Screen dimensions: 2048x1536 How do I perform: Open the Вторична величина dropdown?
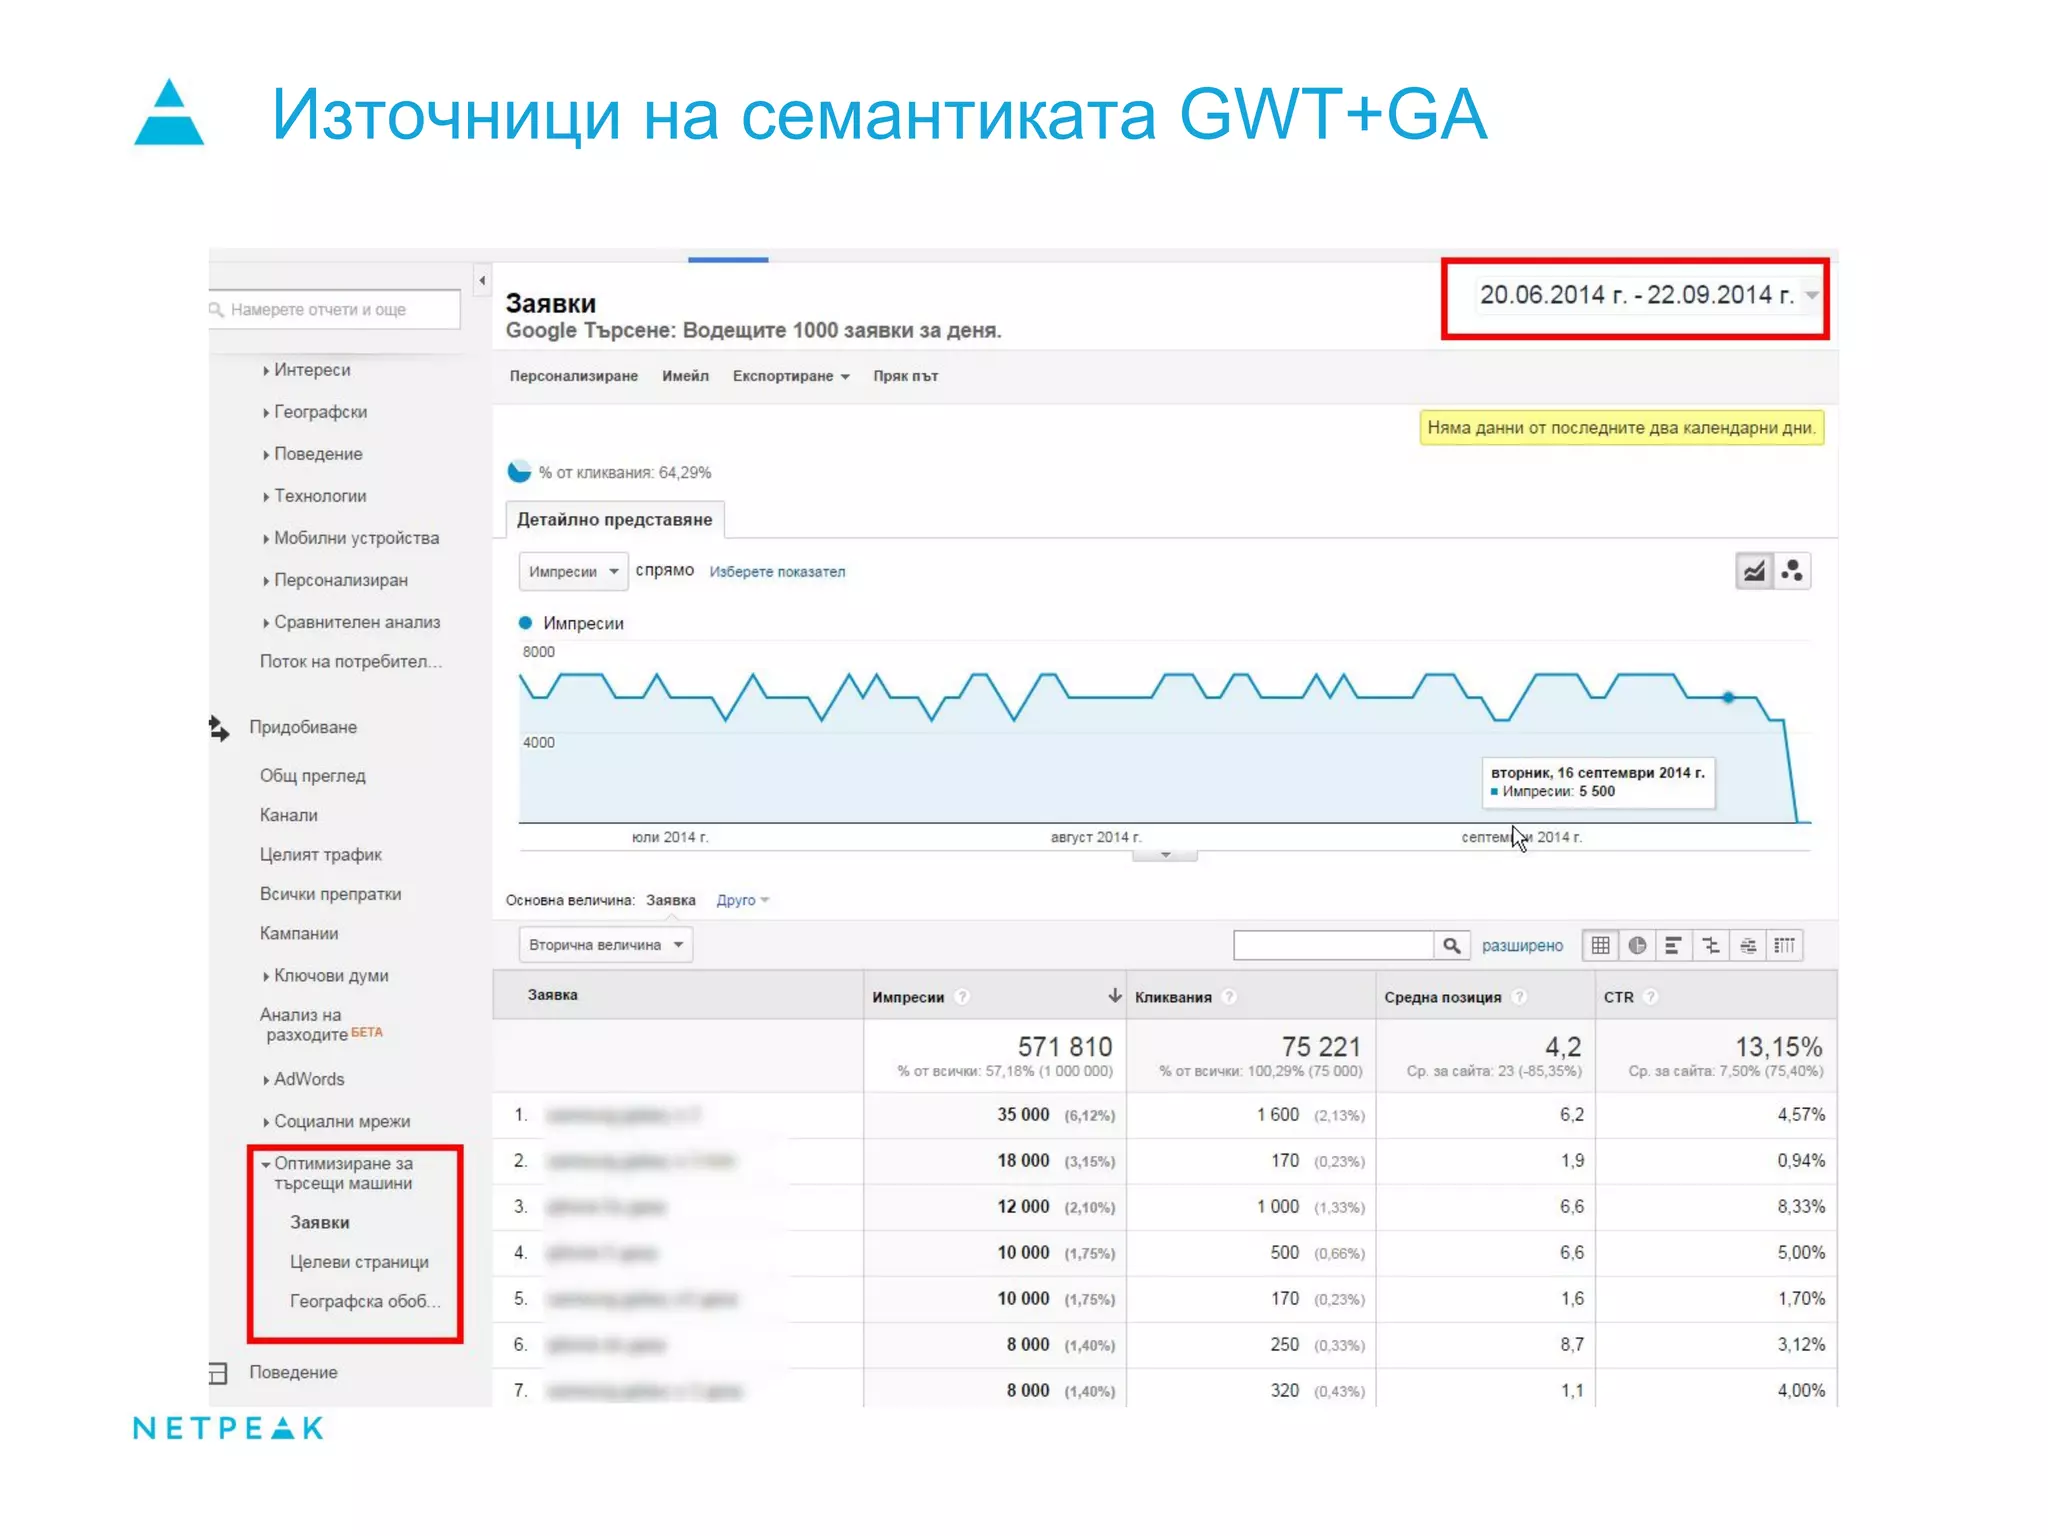tap(605, 945)
